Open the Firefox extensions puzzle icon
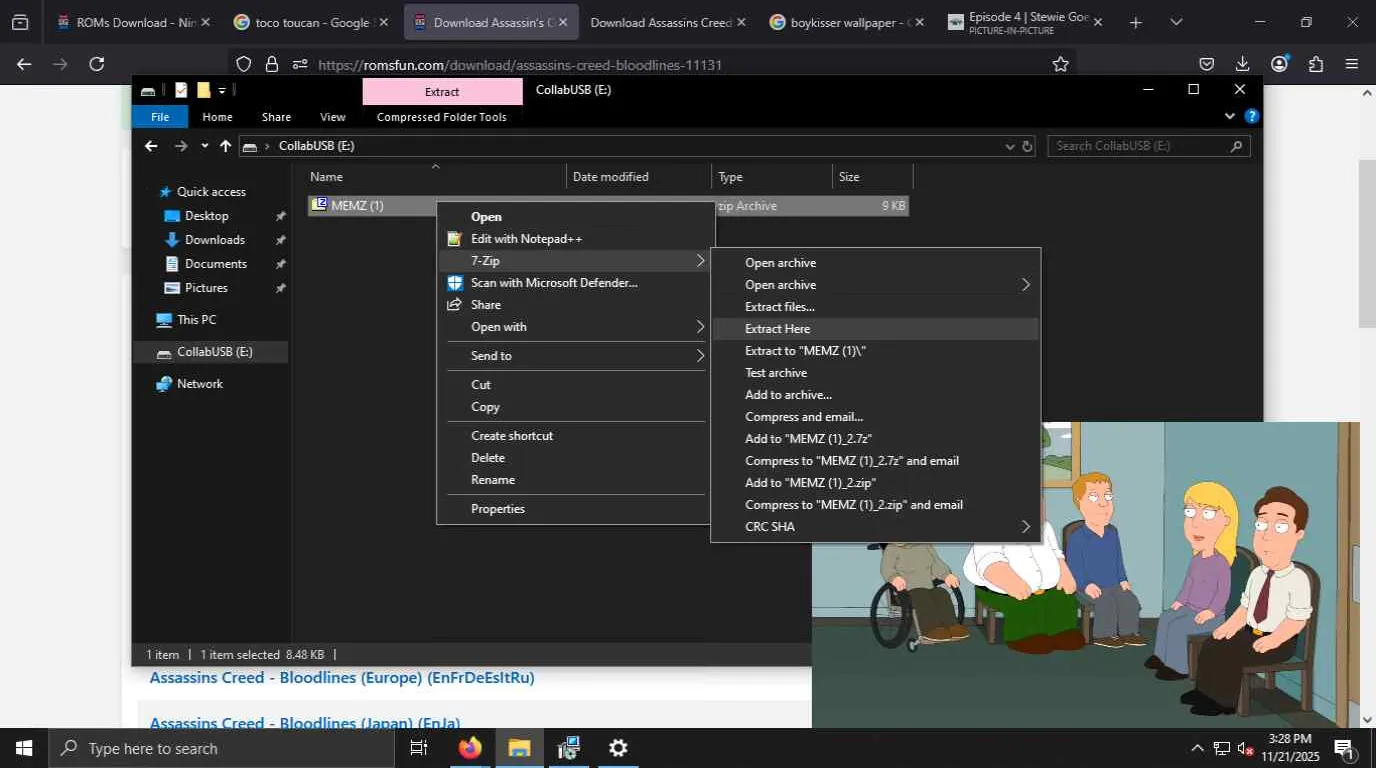Screen dimensions: 1376x768 pyautogui.click(x=1316, y=64)
